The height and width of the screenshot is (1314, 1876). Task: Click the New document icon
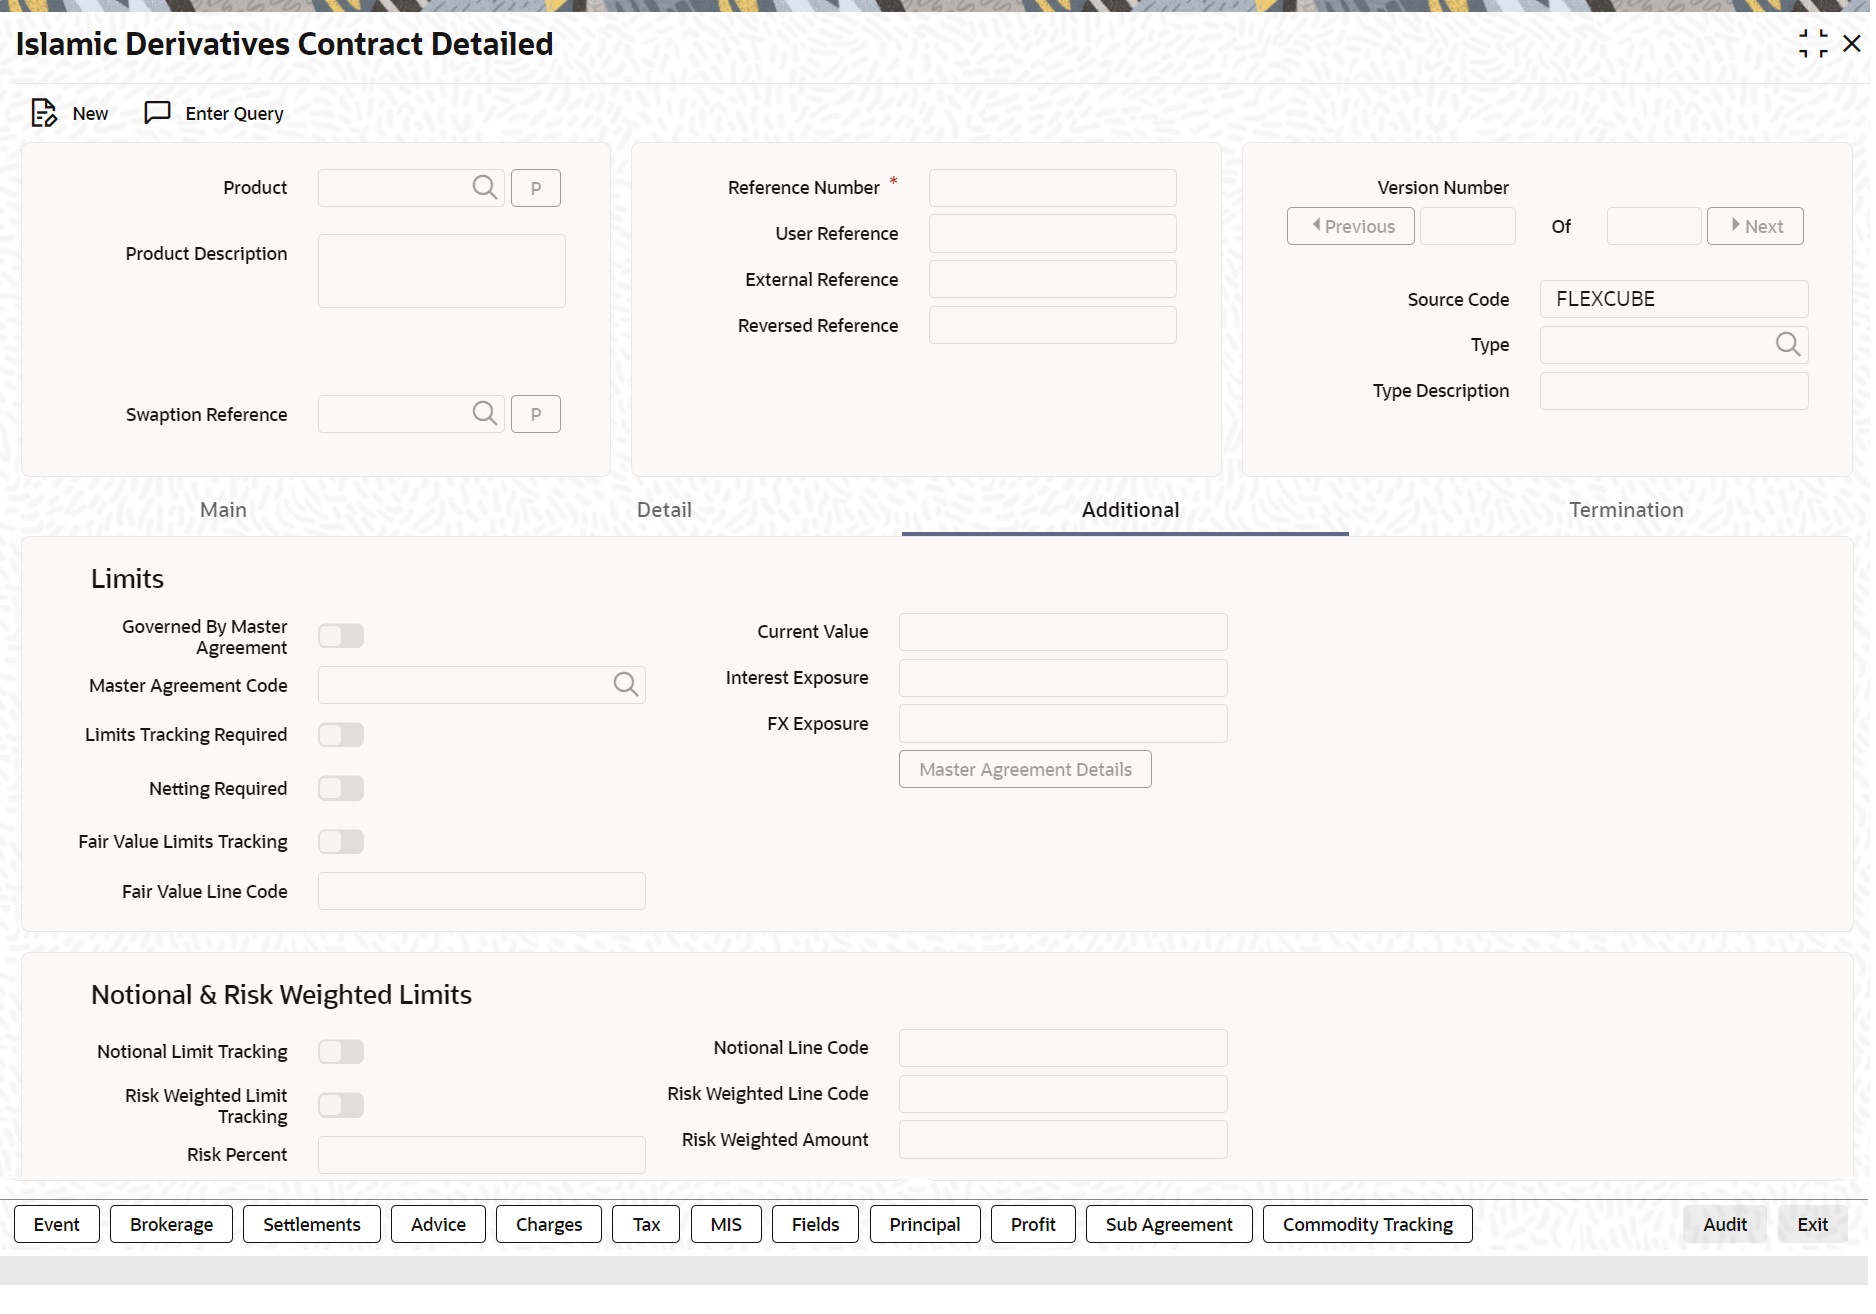click(44, 113)
